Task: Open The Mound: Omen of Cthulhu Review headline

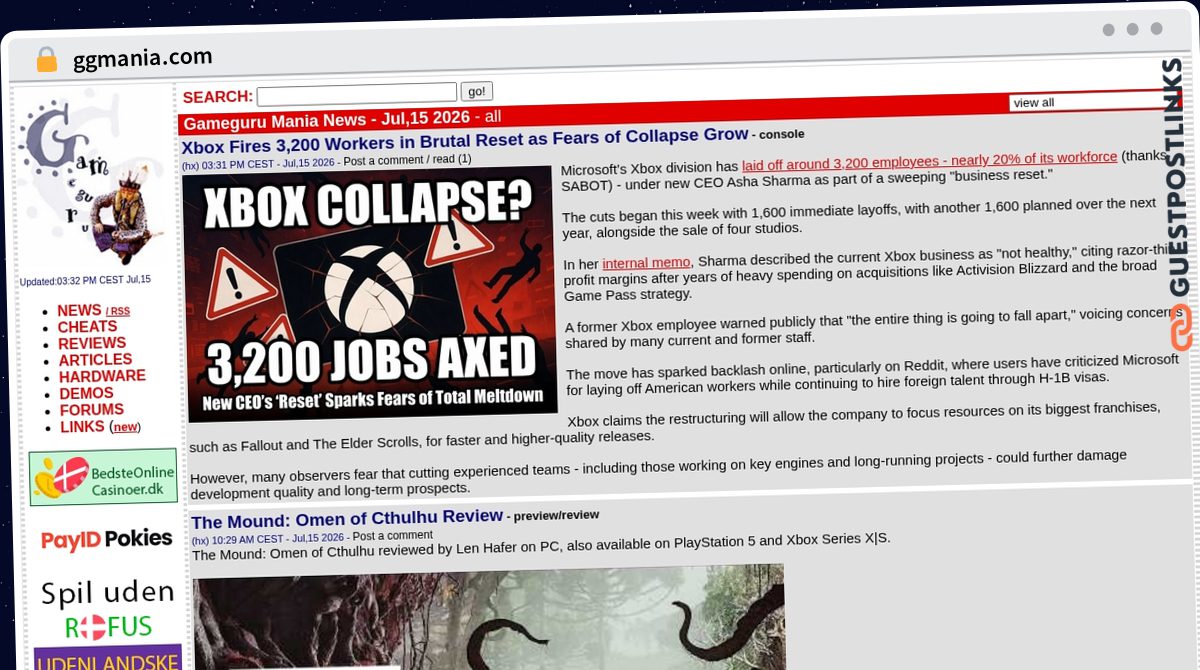Action: (347, 519)
